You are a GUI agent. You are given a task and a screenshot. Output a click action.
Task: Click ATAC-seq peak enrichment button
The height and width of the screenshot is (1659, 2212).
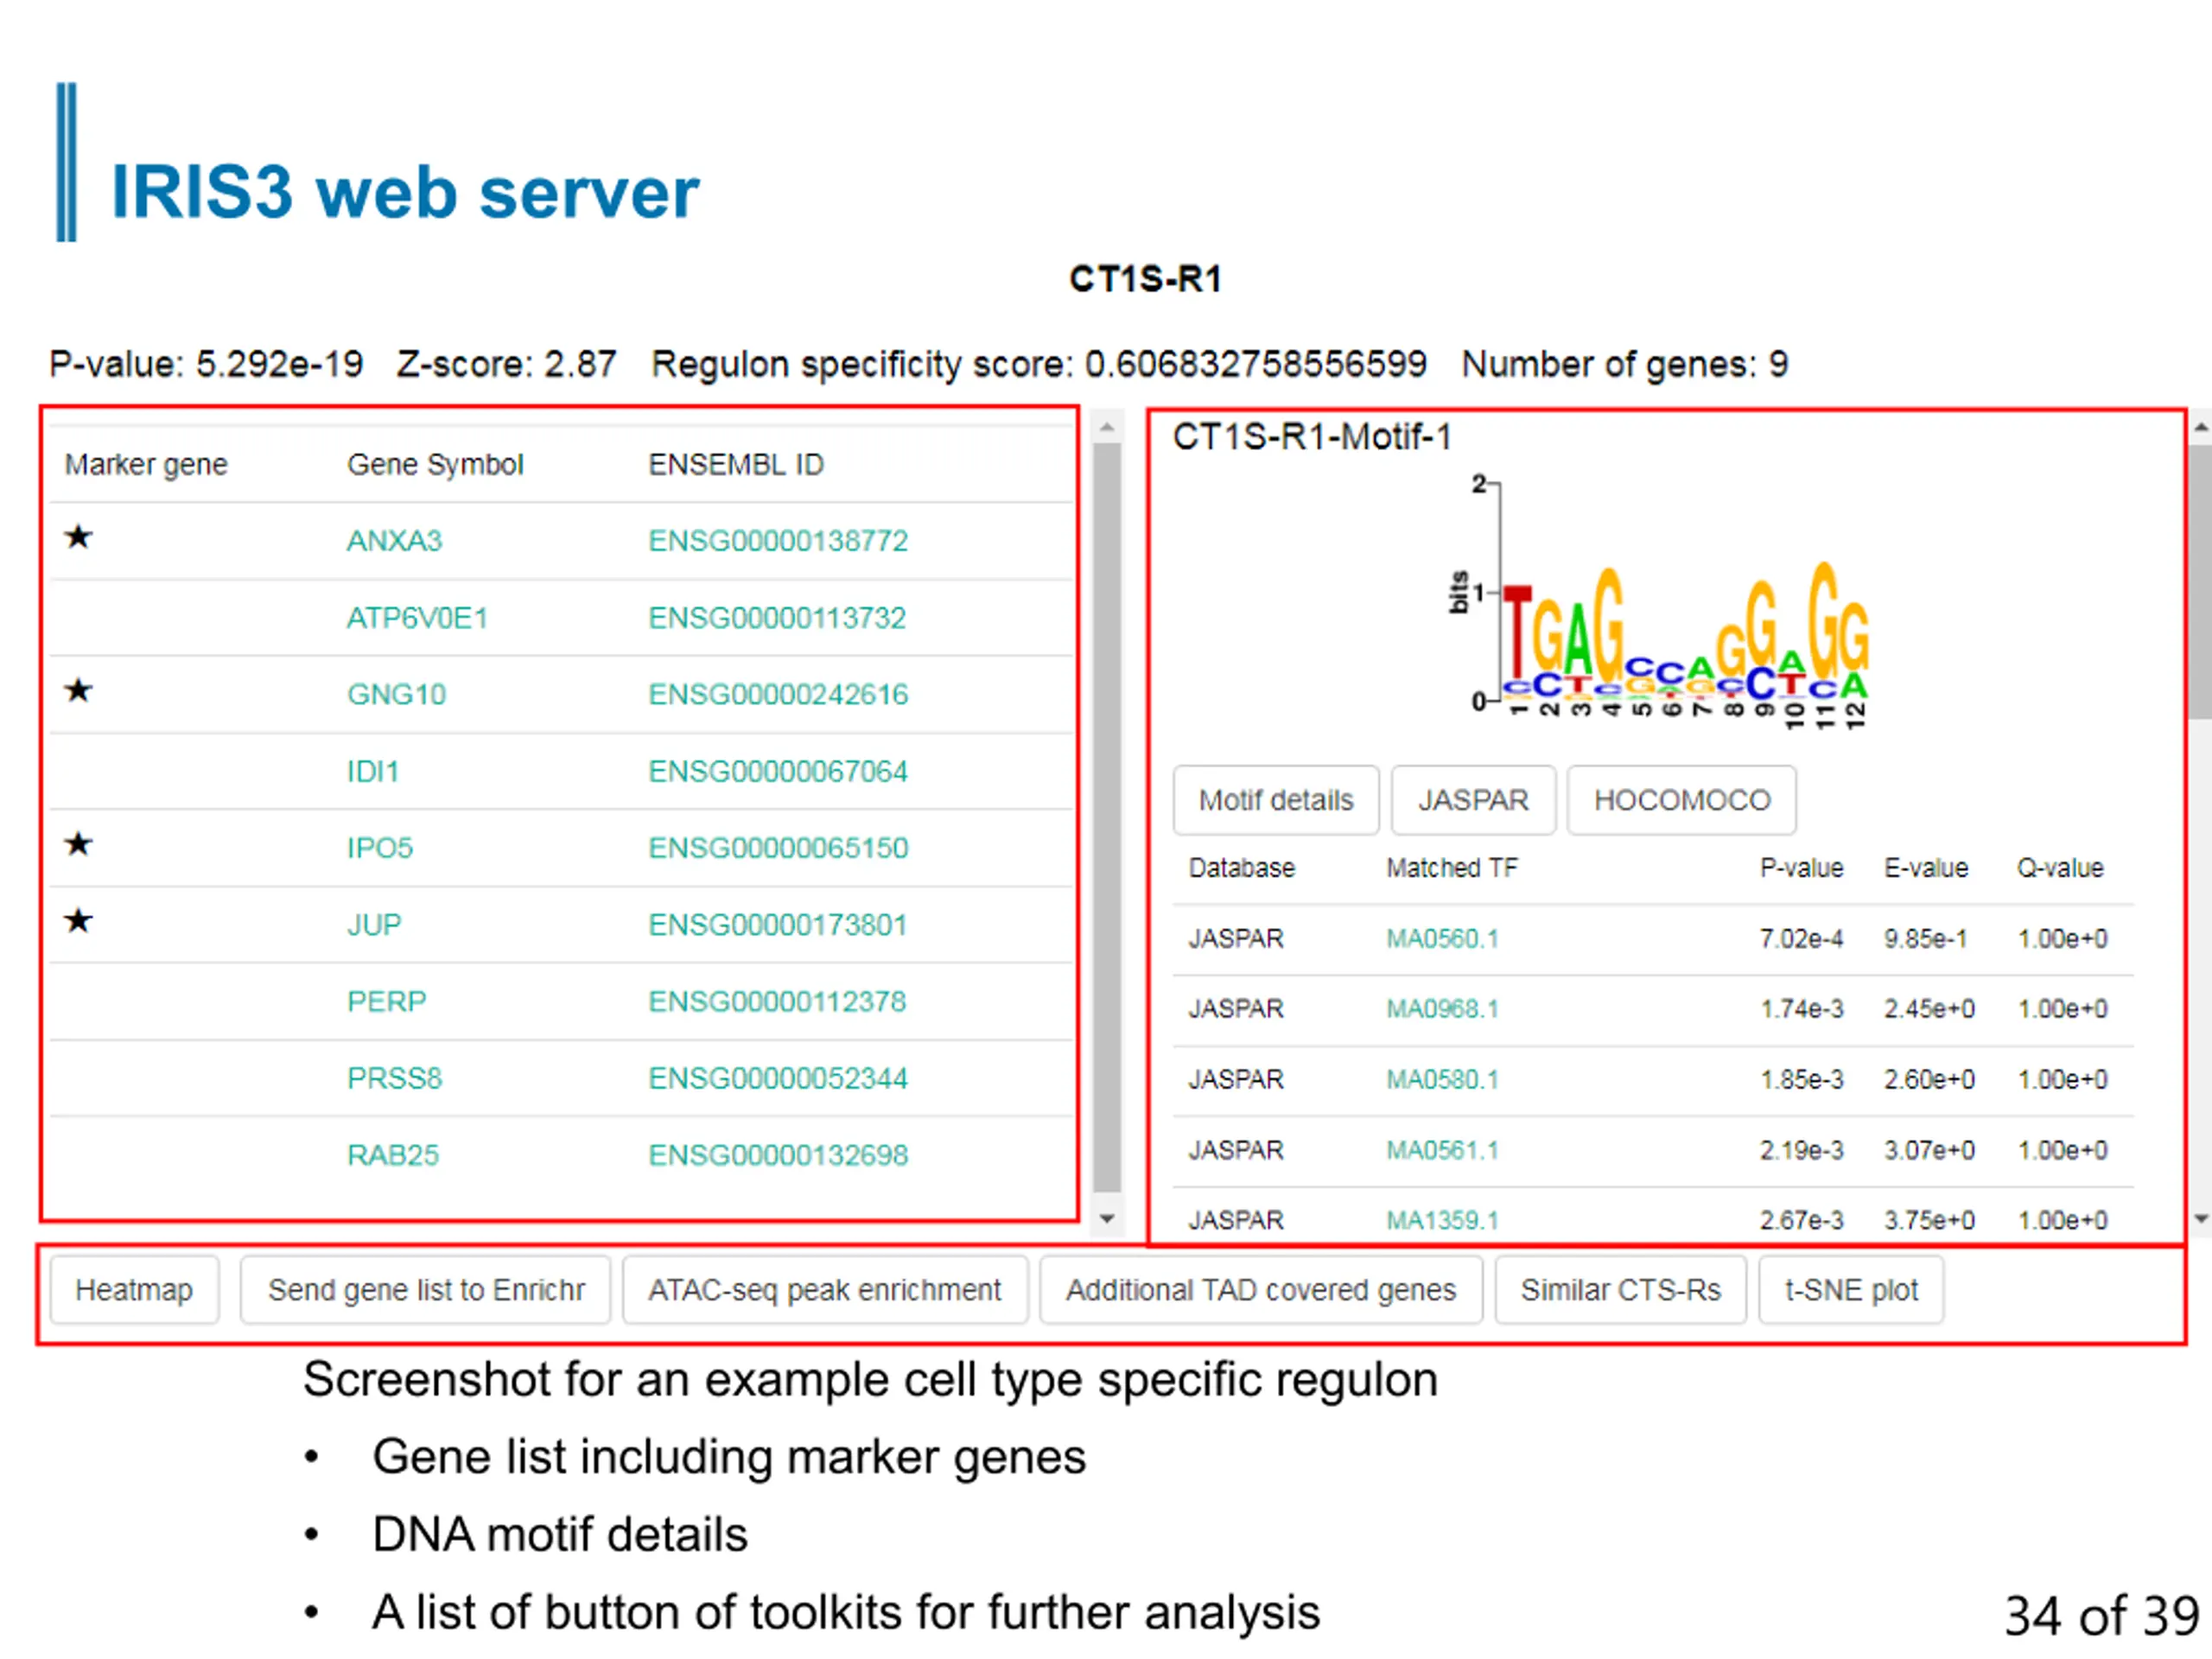(825, 1290)
